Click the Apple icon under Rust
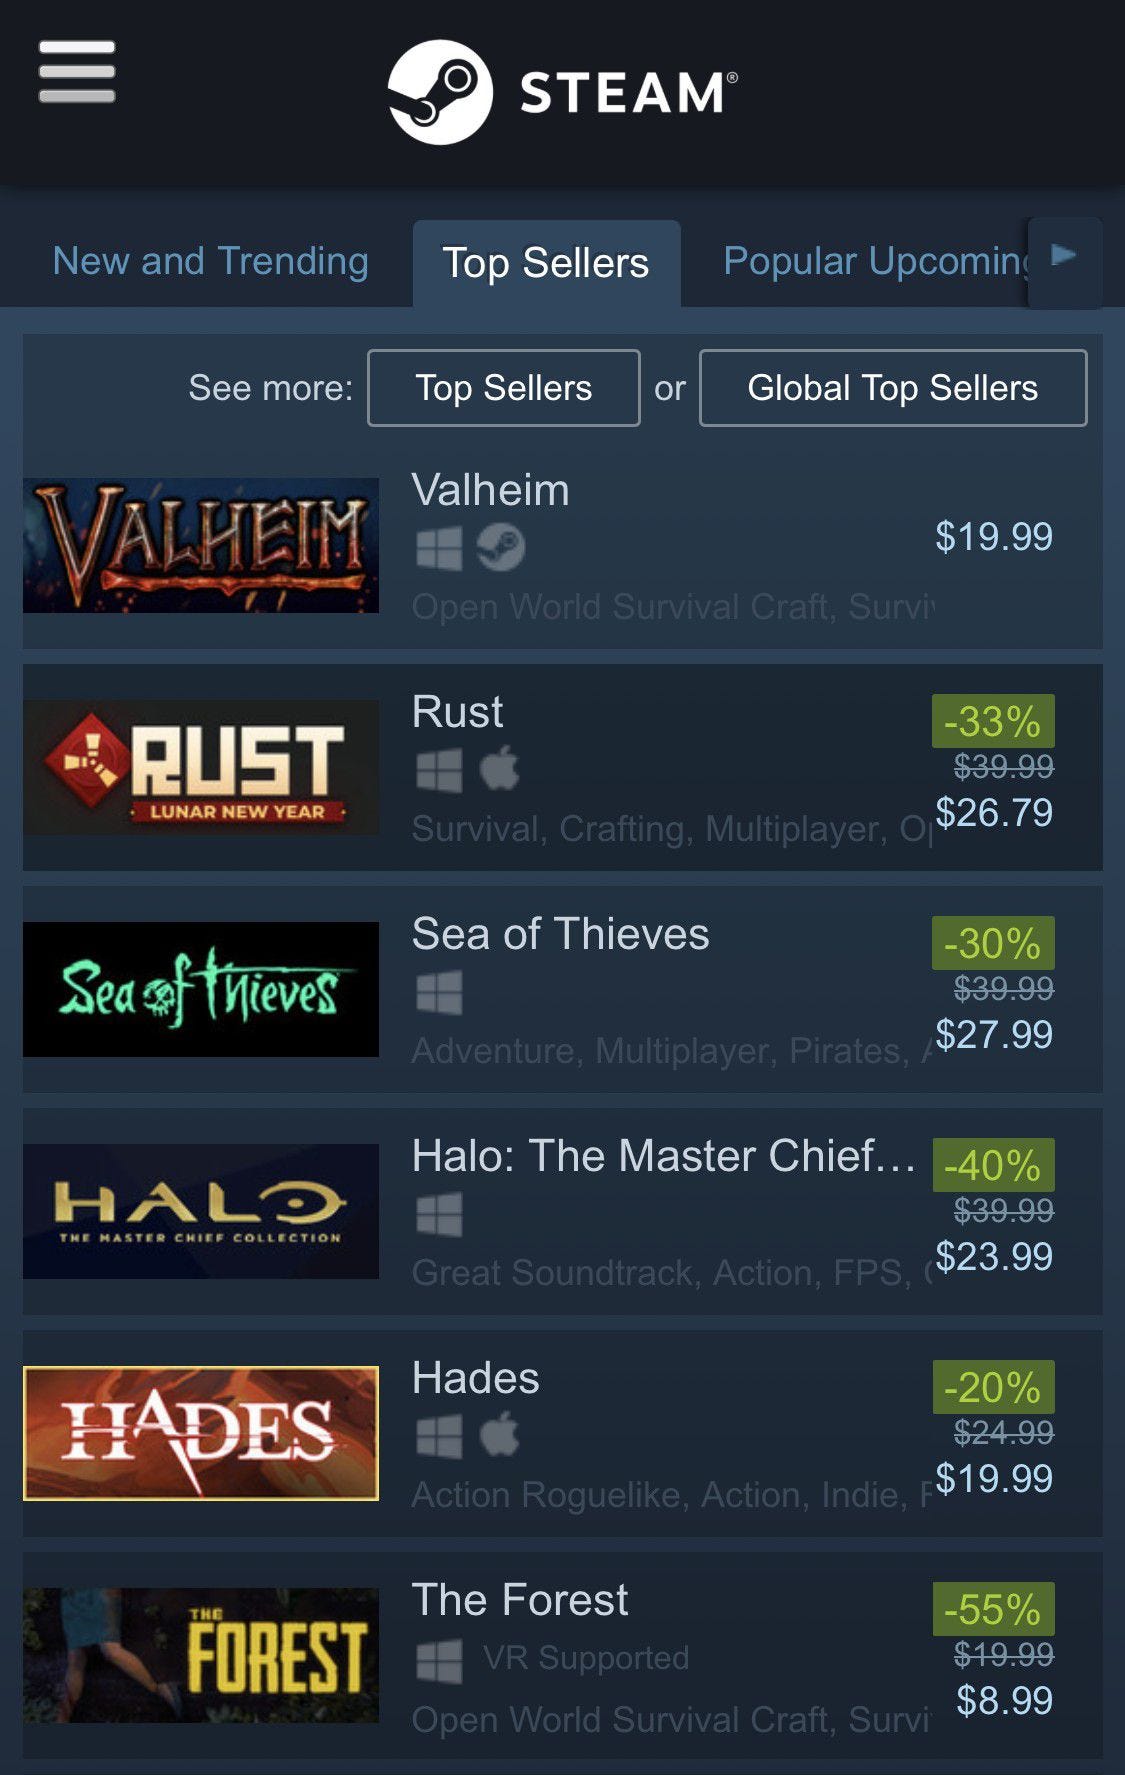The height and width of the screenshot is (1775, 1125). [500, 770]
